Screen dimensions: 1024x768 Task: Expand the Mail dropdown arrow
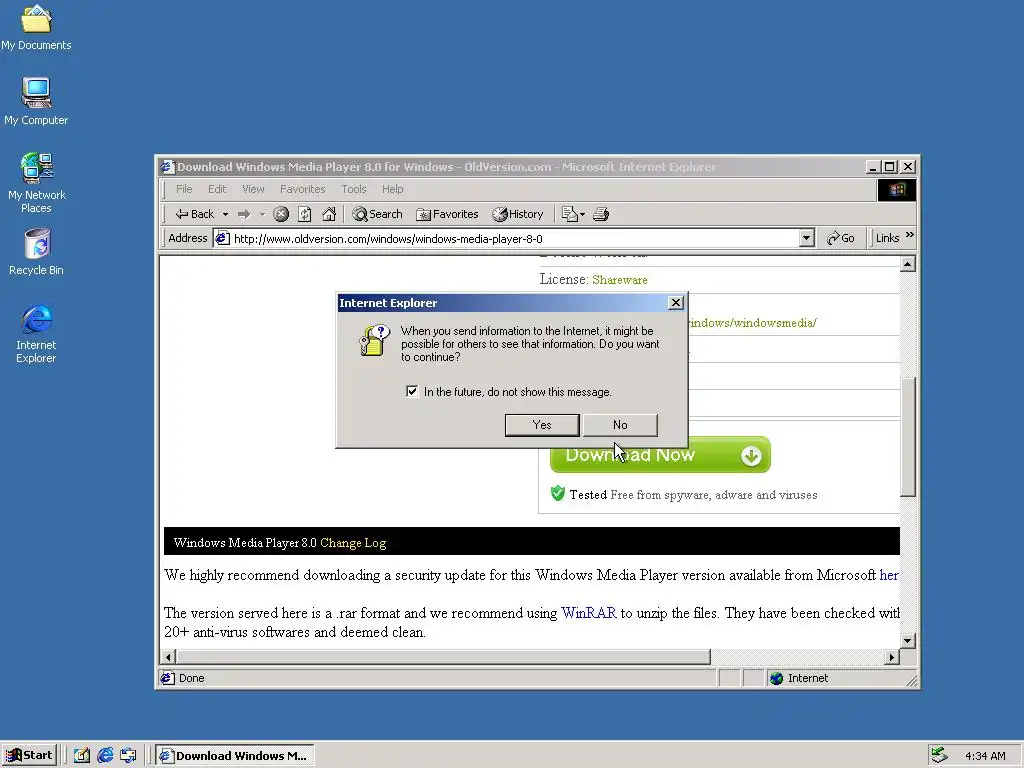[x=583, y=214]
